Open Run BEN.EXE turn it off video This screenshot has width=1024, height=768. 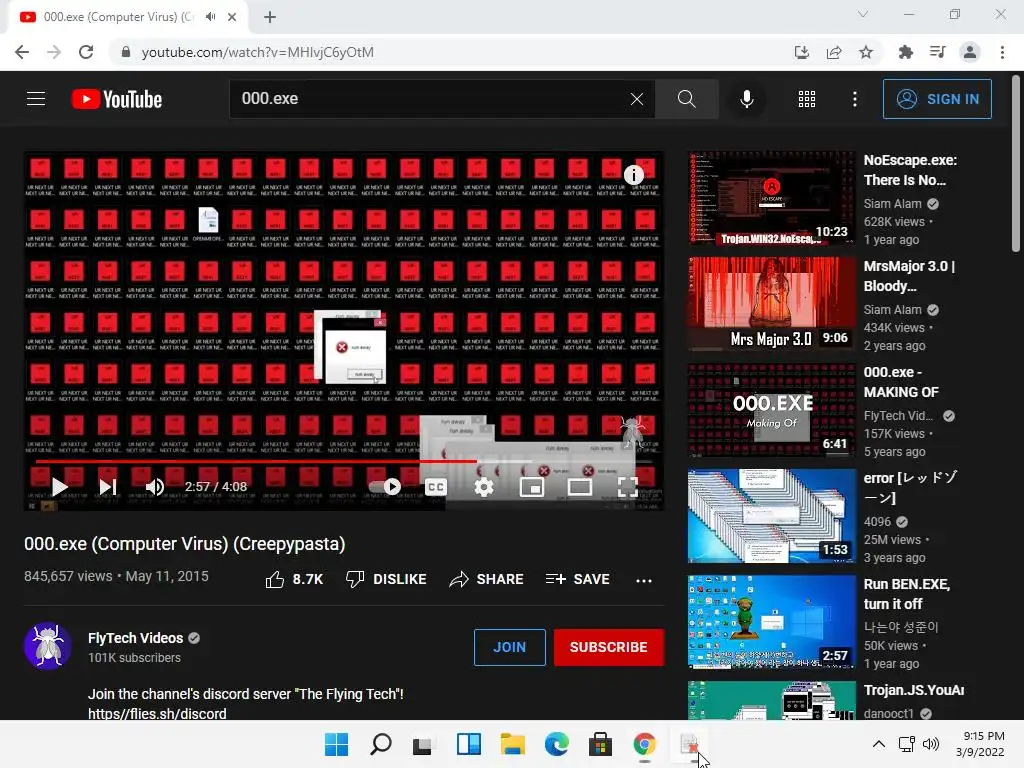pyautogui.click(x=771, y=622)
